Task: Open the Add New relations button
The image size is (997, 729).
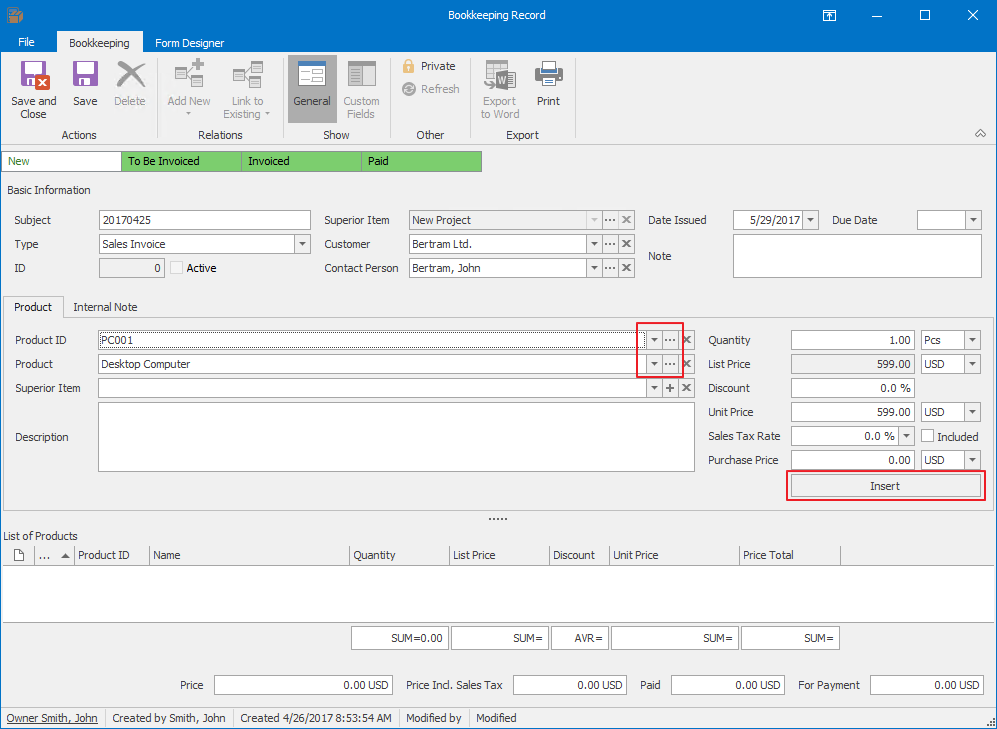Action: (x=189, y=89)
